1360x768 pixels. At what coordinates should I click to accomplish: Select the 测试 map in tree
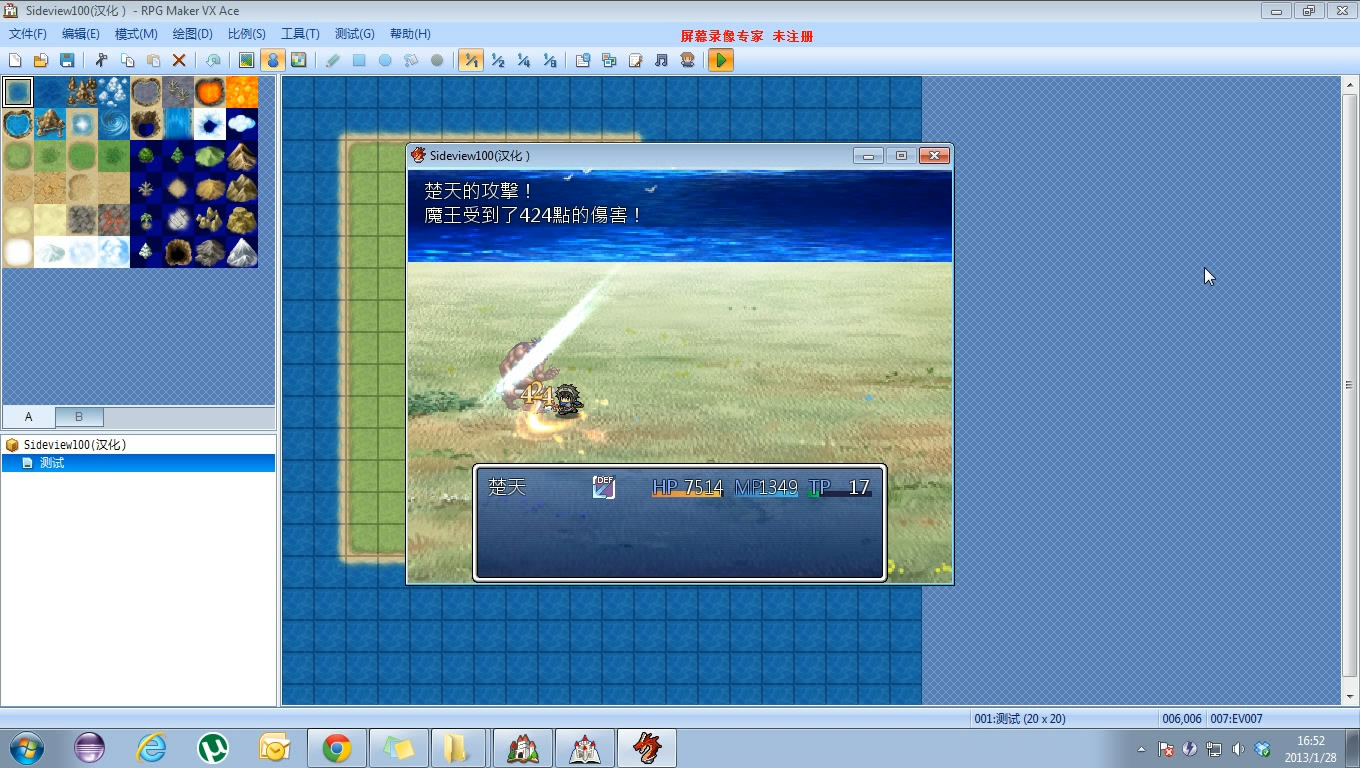coord(52,463)
